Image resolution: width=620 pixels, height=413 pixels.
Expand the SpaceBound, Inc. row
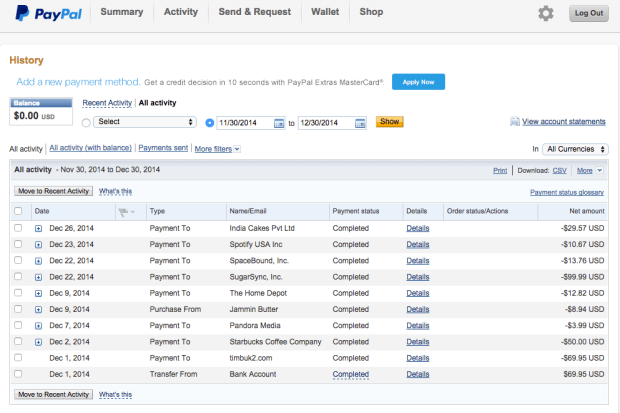click(x=38, y=261)
